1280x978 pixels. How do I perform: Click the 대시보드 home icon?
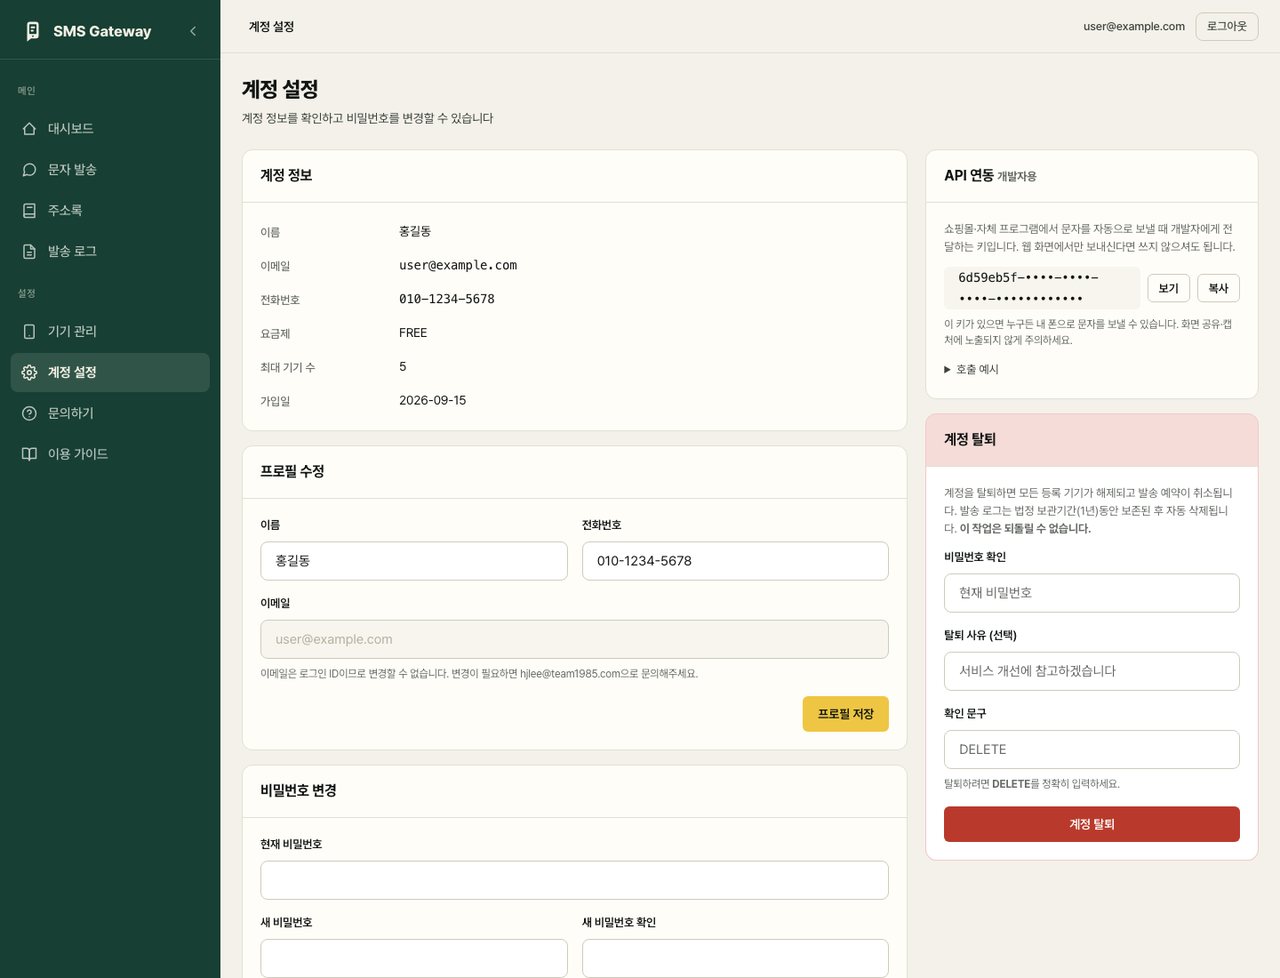pos(29,128)
